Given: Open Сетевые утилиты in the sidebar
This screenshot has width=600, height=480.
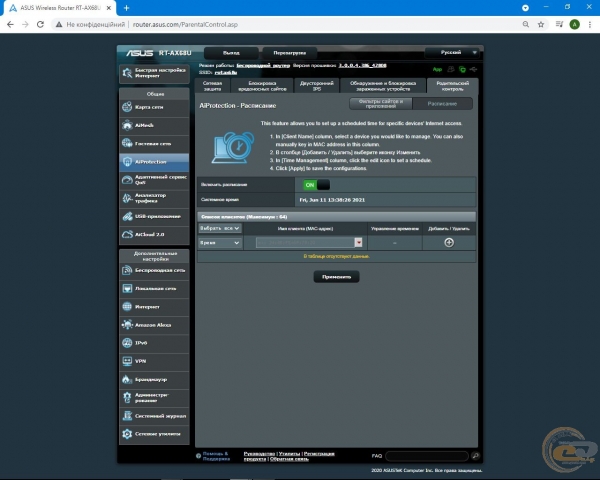Looking at the screenshot, I should 154,434.
